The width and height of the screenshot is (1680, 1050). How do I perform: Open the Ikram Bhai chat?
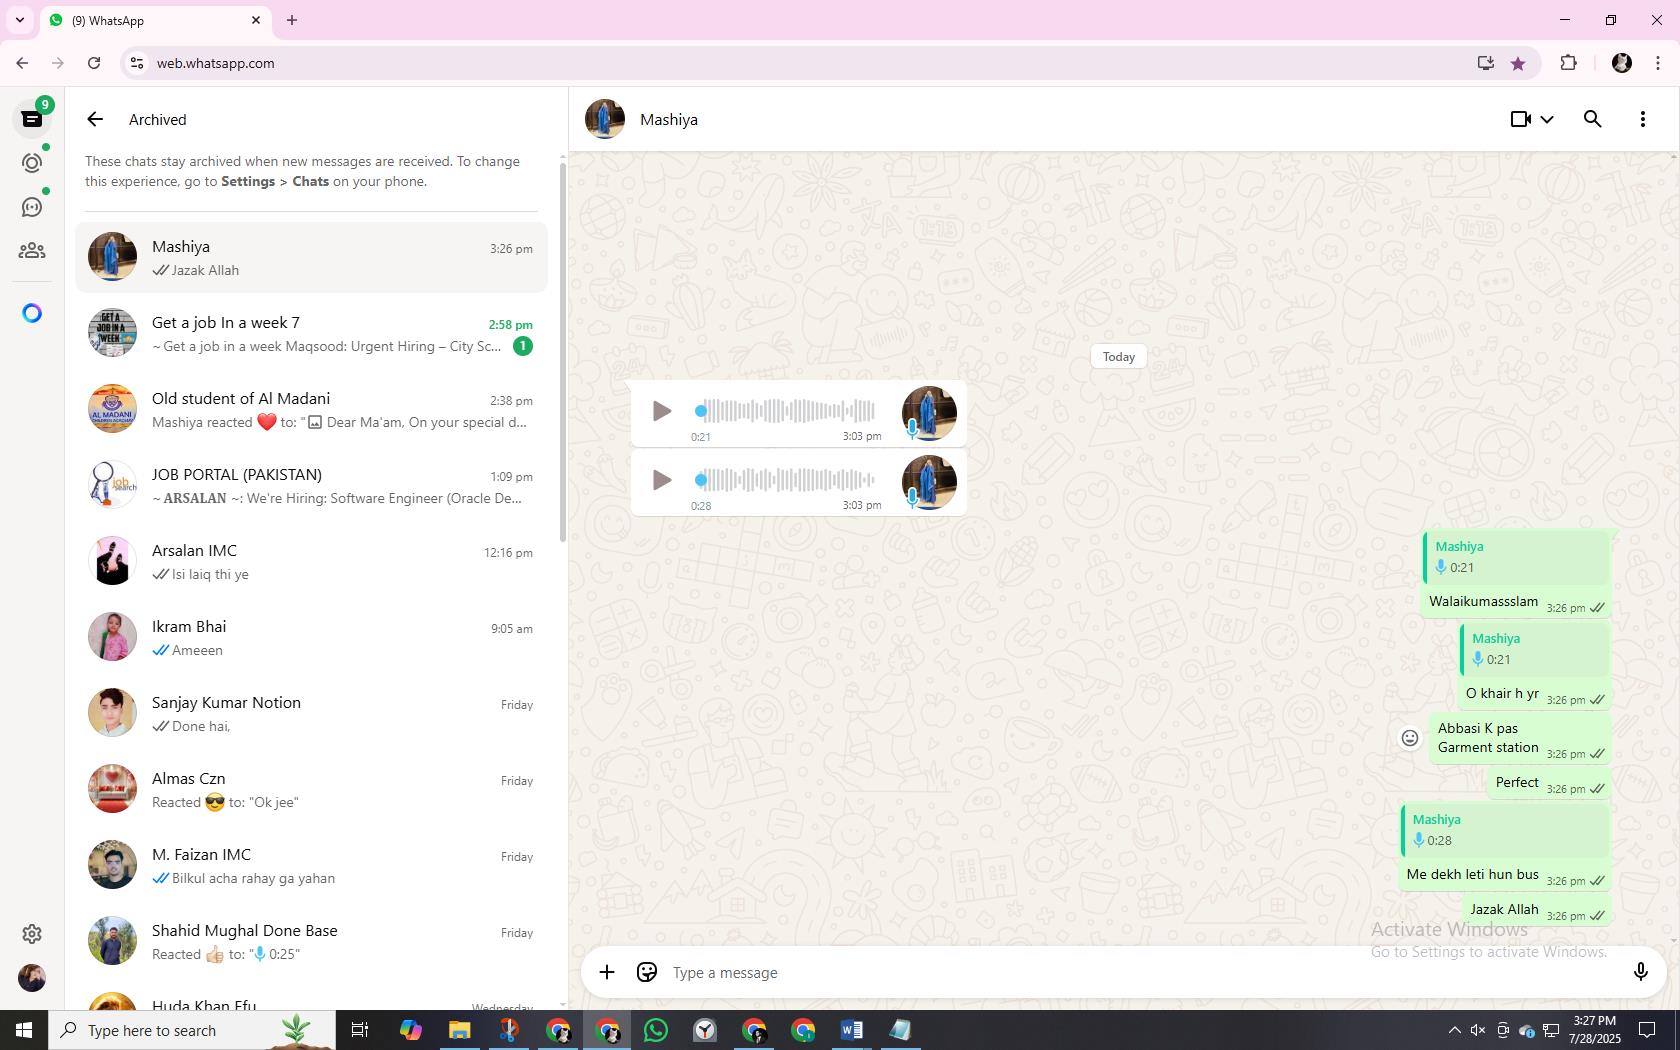point(311,637)
